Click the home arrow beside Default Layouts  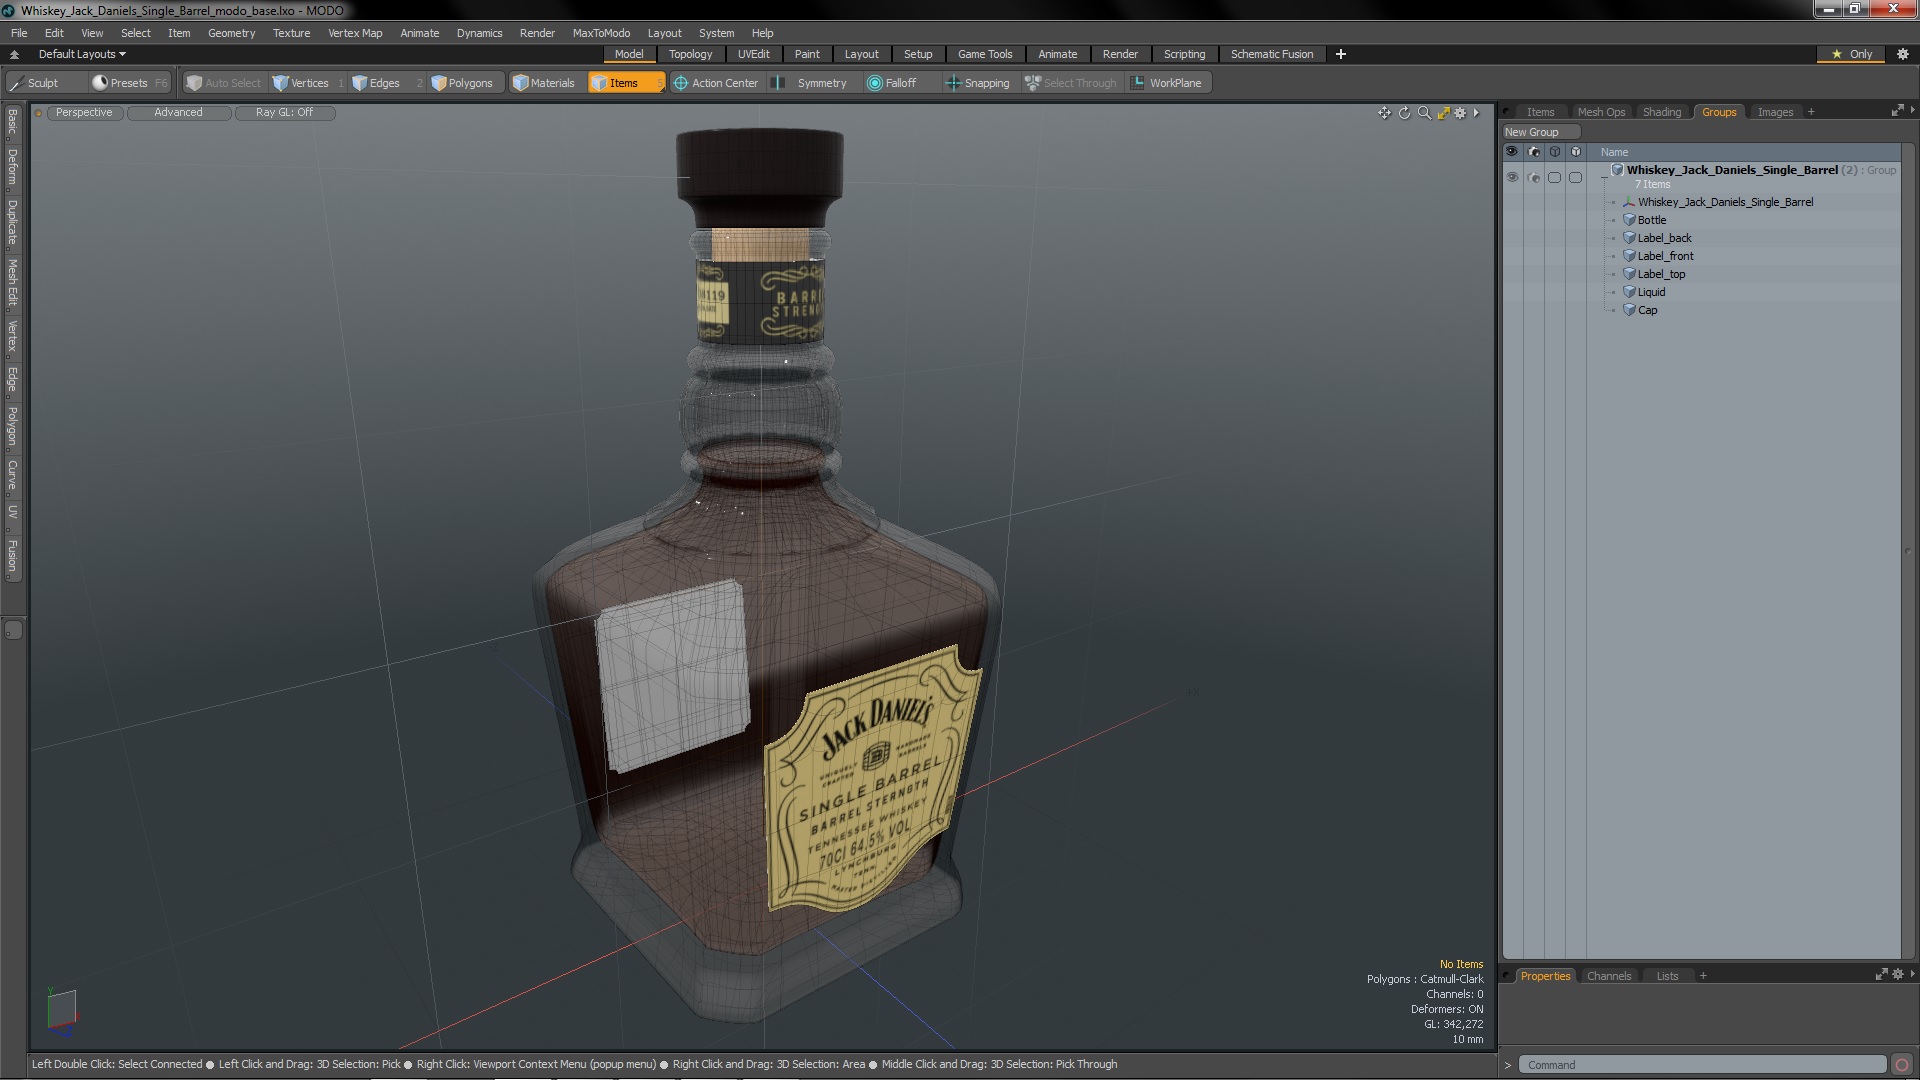click(x=14, y=54)
